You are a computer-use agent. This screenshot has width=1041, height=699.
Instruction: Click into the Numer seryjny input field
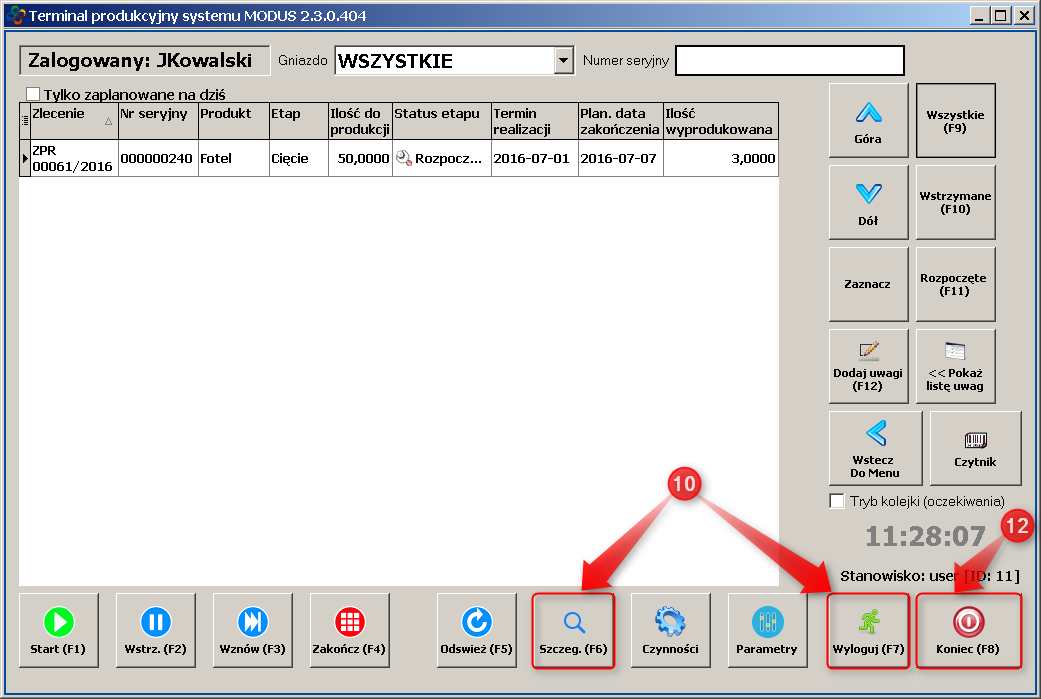pos(789,60)
